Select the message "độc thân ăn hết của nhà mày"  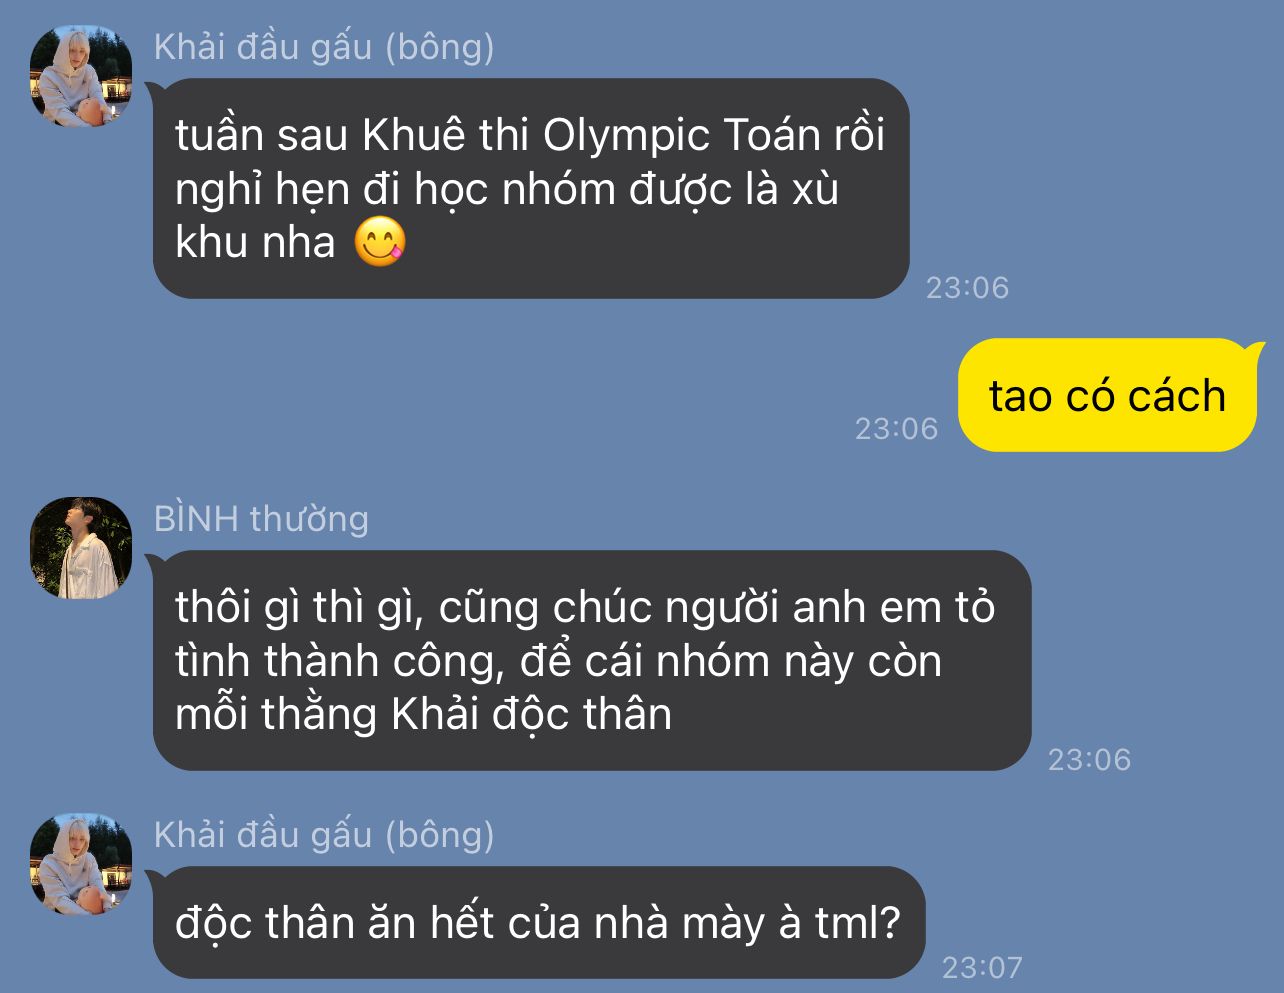539,922
